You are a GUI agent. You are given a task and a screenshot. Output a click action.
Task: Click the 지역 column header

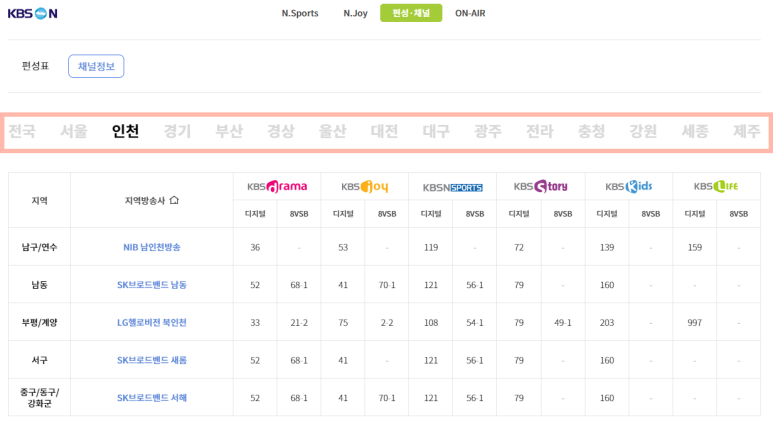pyautogui.click(x=39, y=200)
